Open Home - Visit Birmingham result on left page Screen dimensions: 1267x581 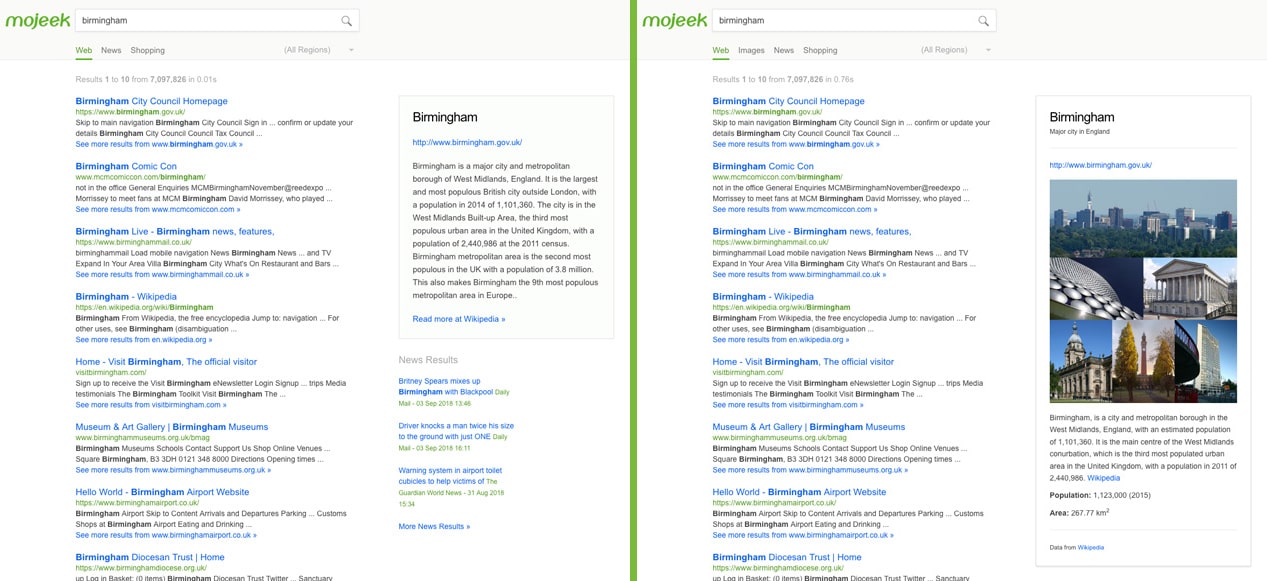pyautogui.click(x=166, y=362)
